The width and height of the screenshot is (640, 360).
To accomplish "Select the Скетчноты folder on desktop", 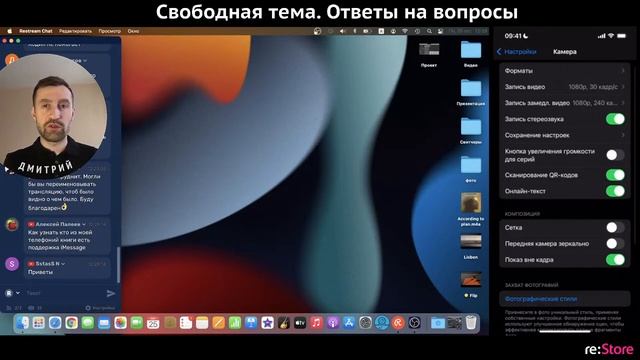I will pos(471,127).
